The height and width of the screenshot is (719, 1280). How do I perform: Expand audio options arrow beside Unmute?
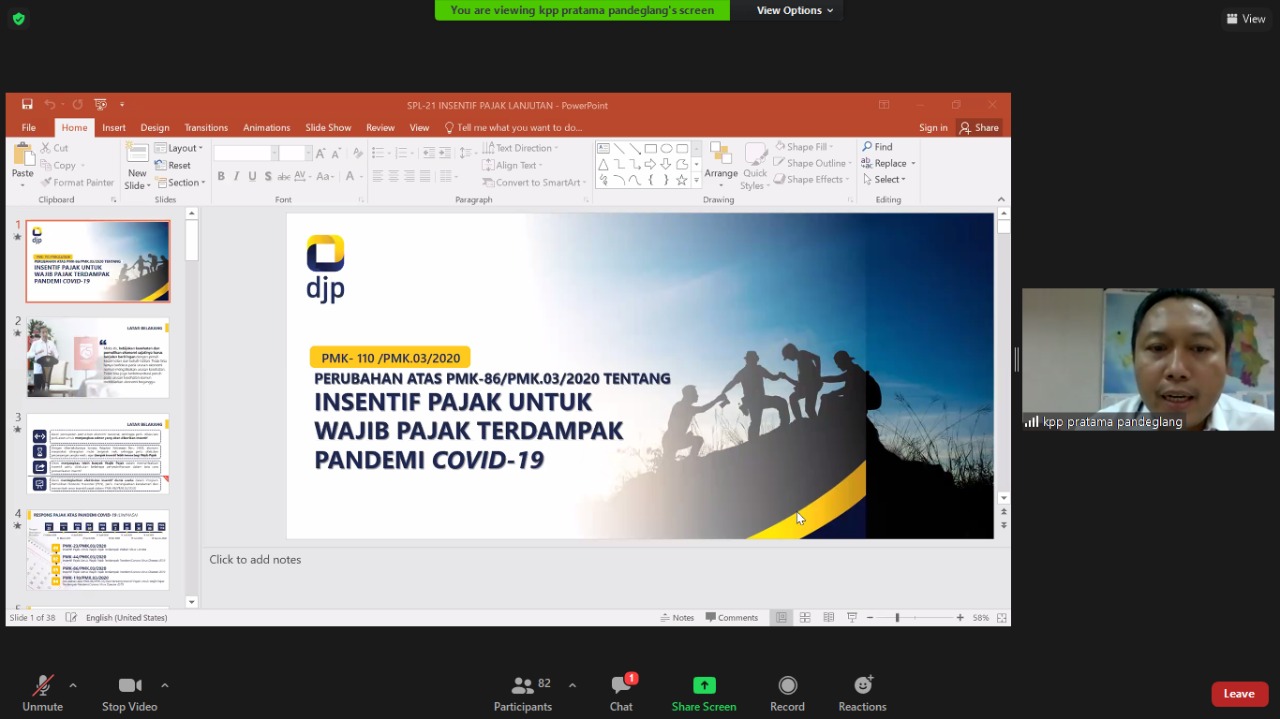(73, 685)
